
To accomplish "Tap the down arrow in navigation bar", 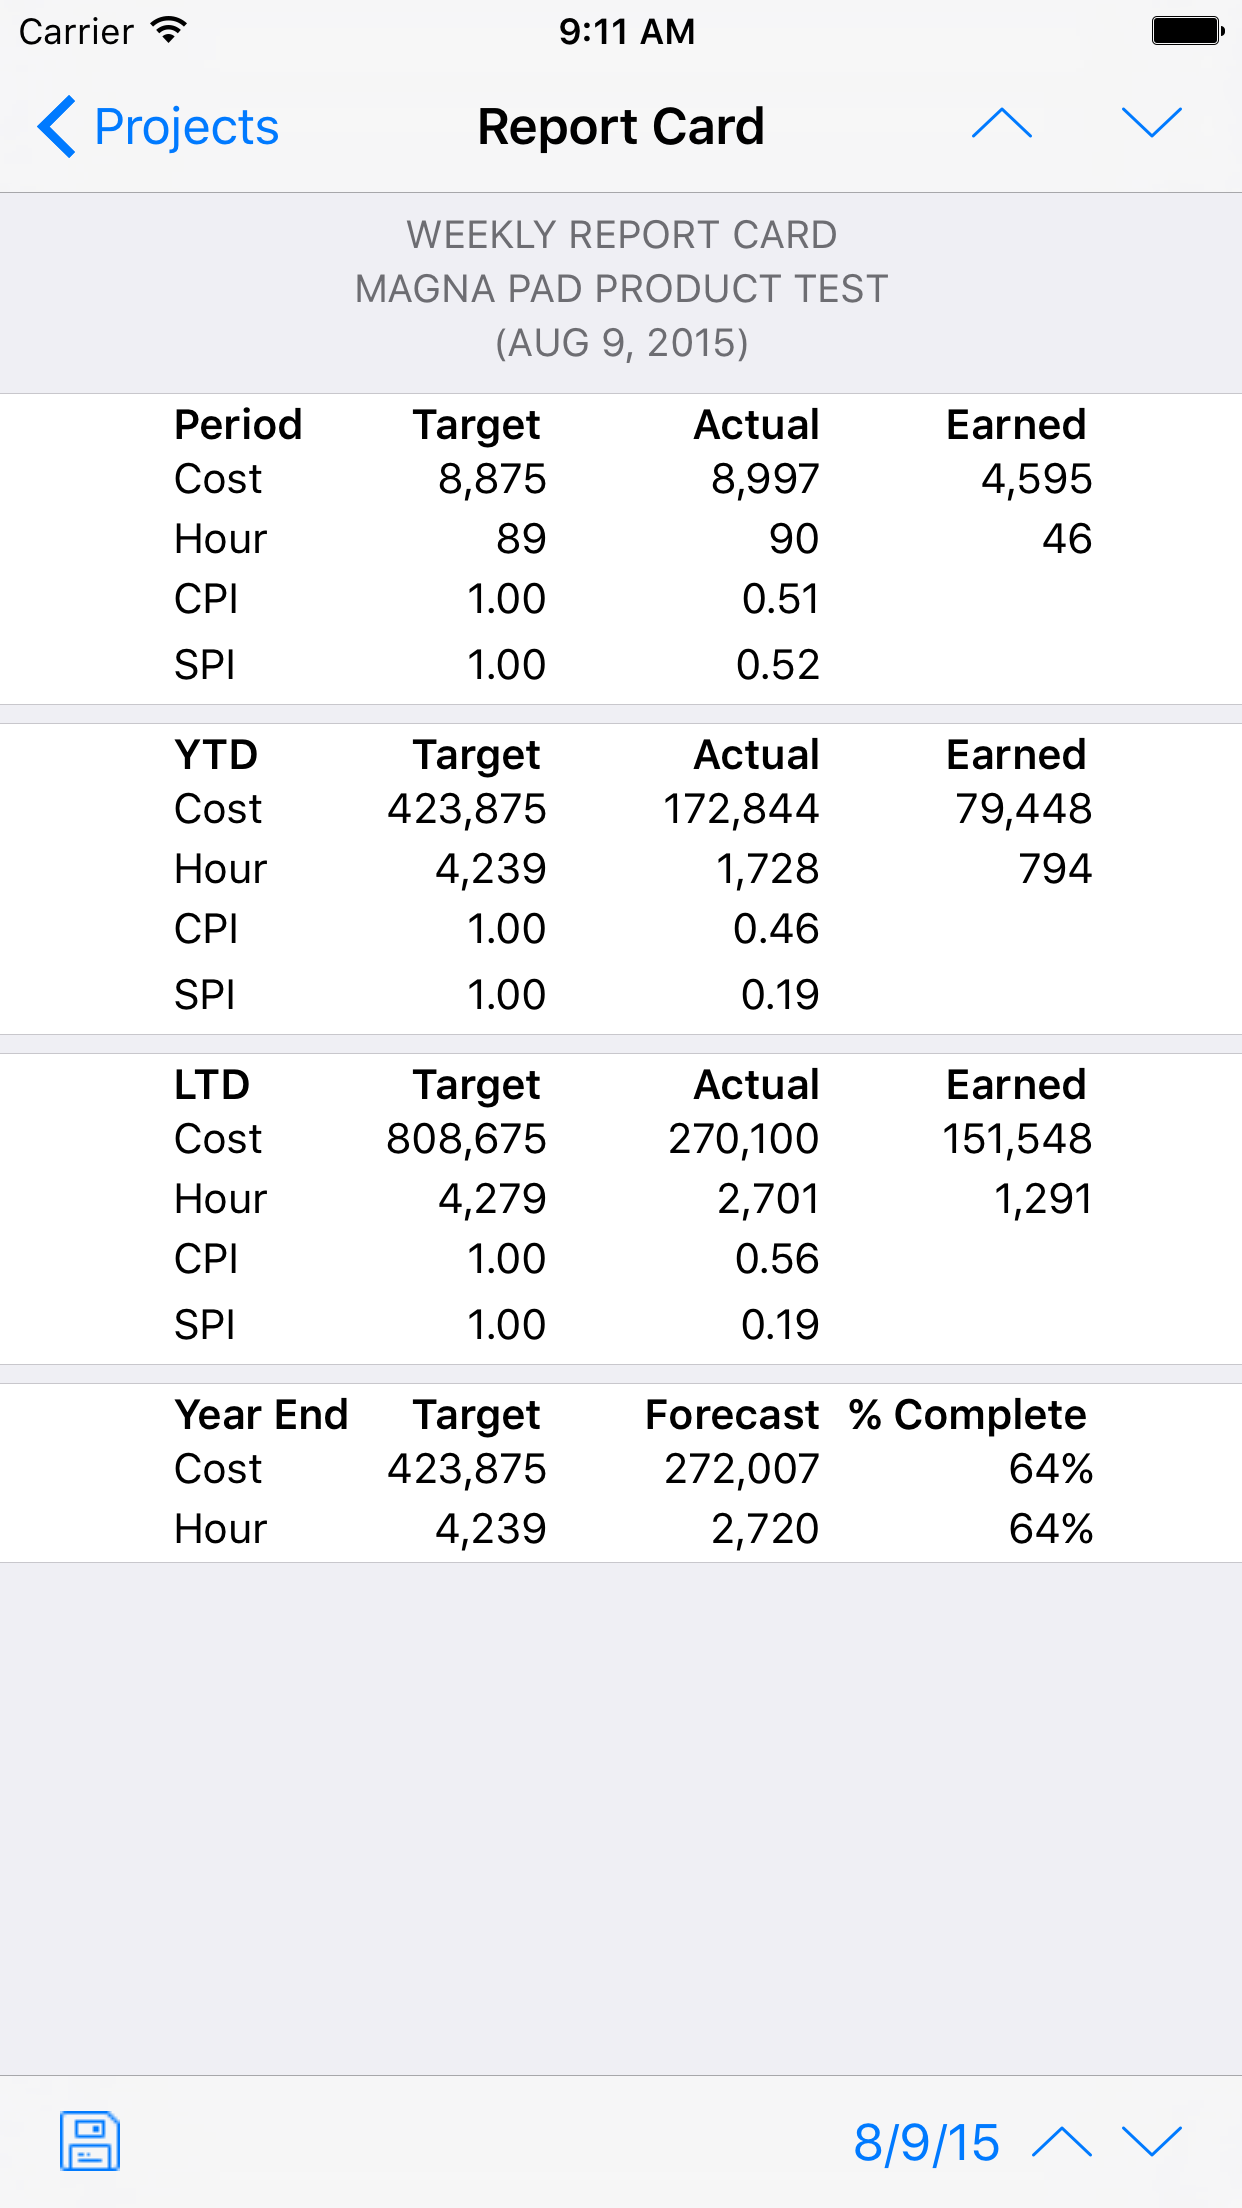I will tap(1152, 124).
